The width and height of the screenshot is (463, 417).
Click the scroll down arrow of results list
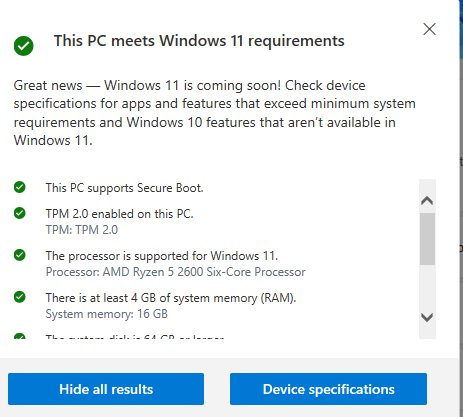click(x=427, y=317)
